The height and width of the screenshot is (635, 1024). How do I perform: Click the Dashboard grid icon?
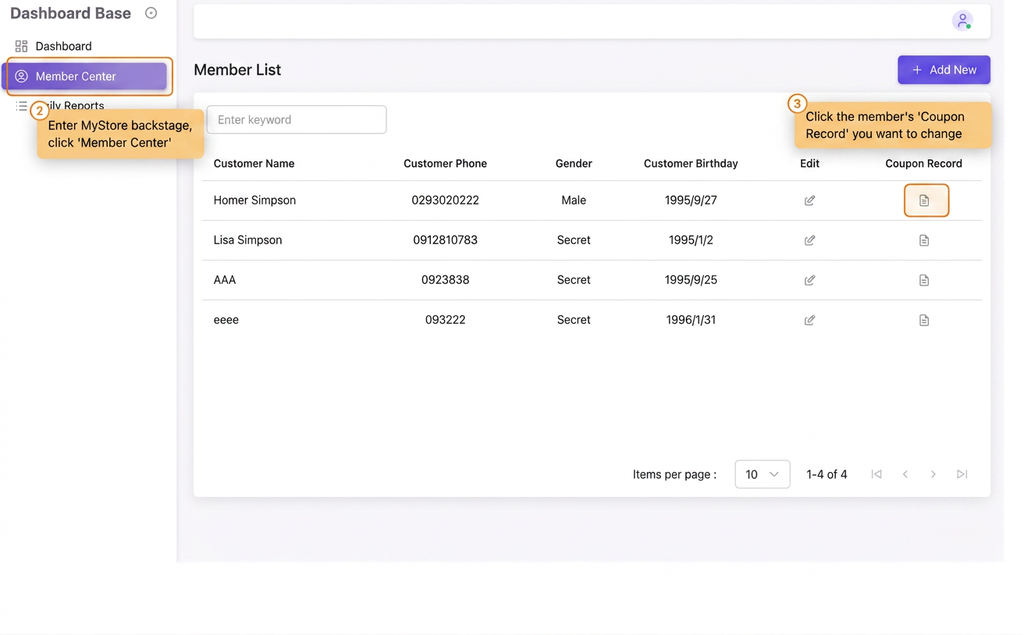(22, 46)
